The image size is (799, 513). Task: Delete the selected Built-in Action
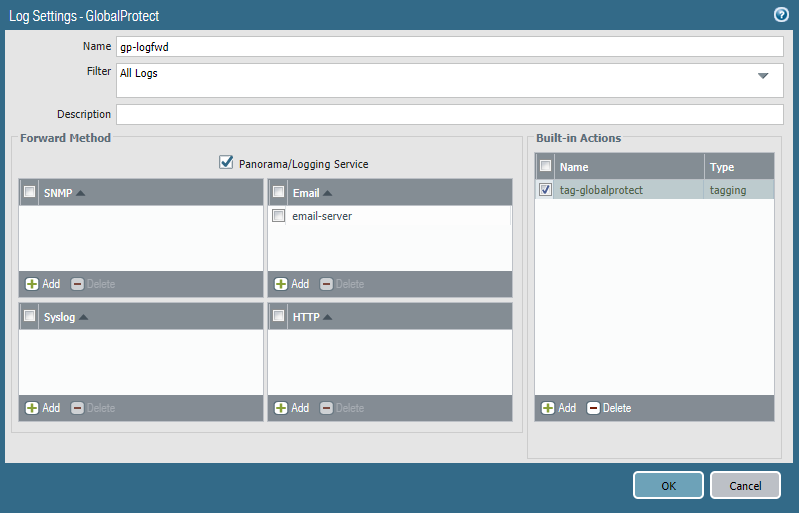pos(594,408)
